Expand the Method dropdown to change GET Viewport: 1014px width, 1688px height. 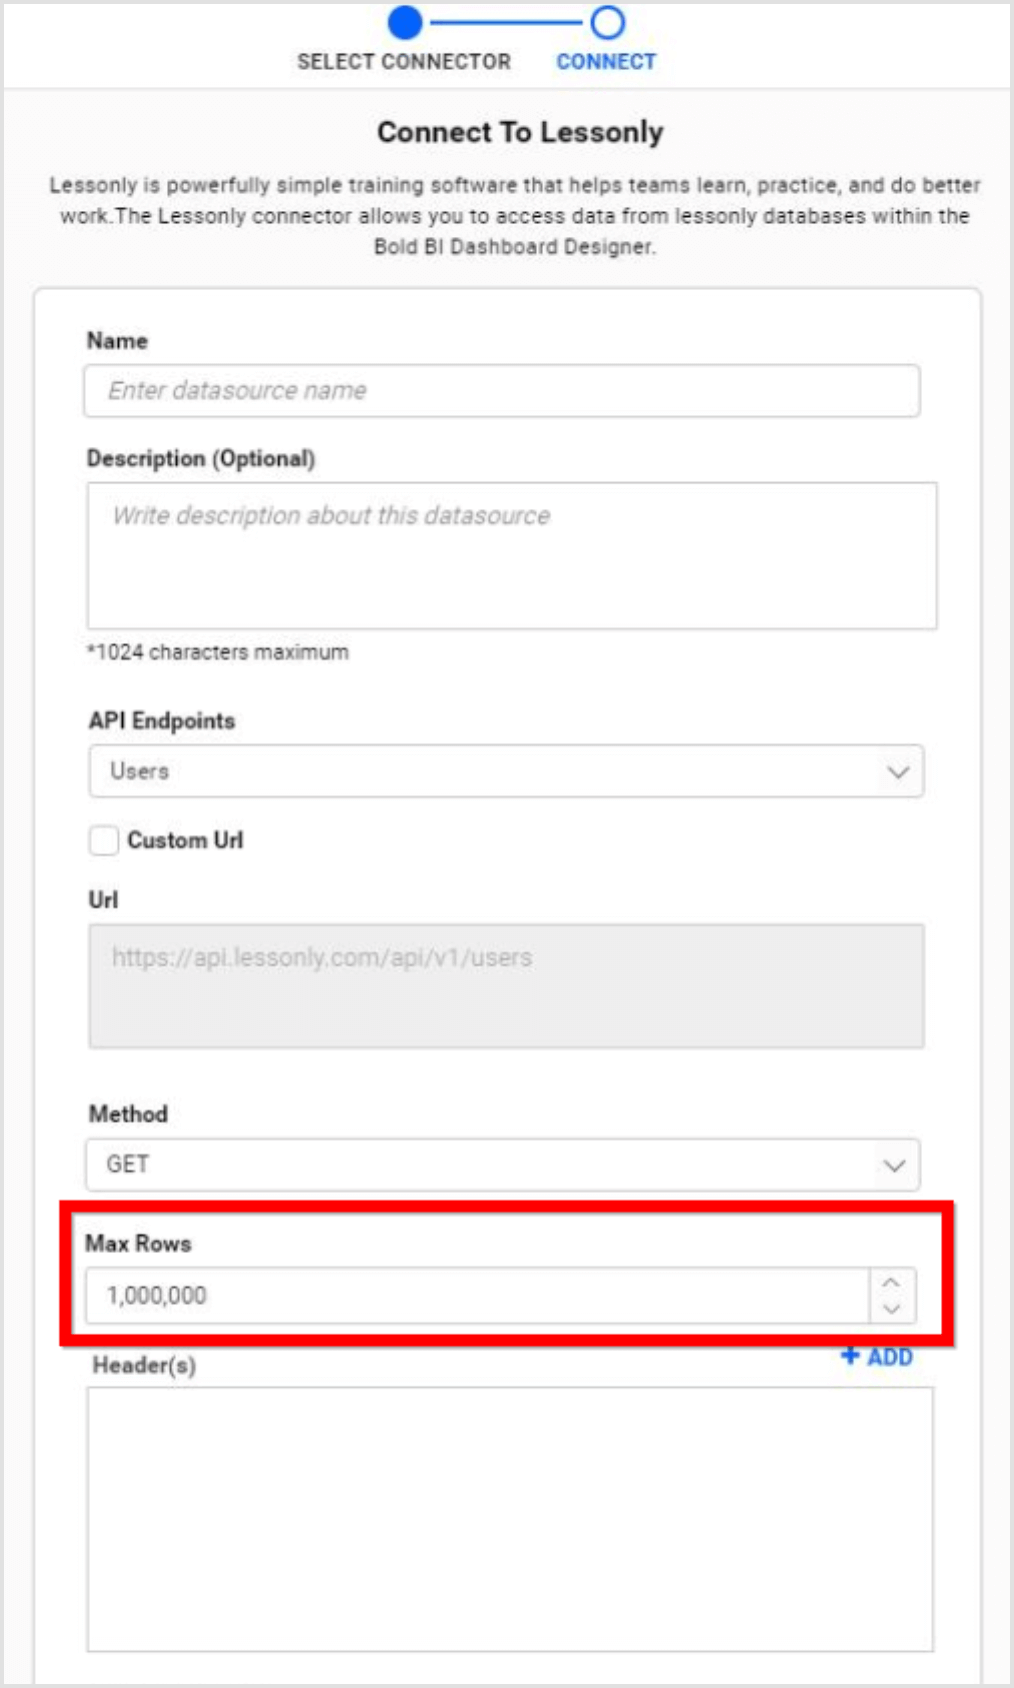tap(894, 1165)
